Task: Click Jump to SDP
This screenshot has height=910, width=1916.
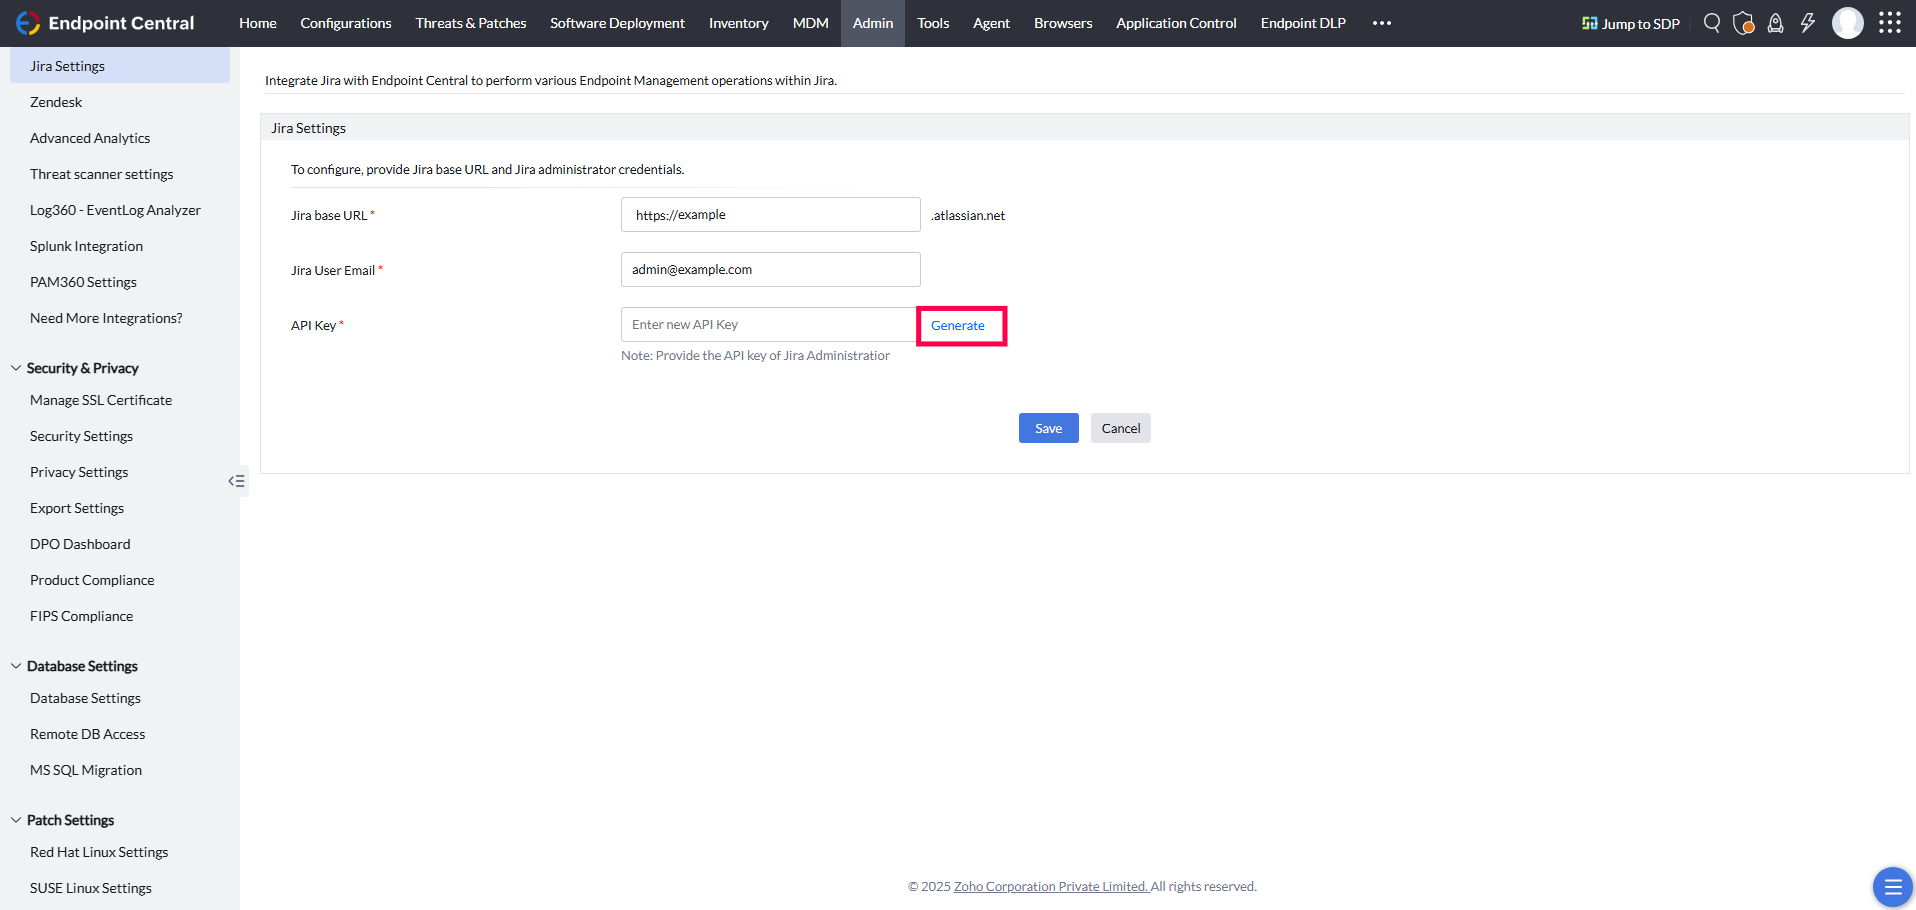Action: [x=1631, y=23]
